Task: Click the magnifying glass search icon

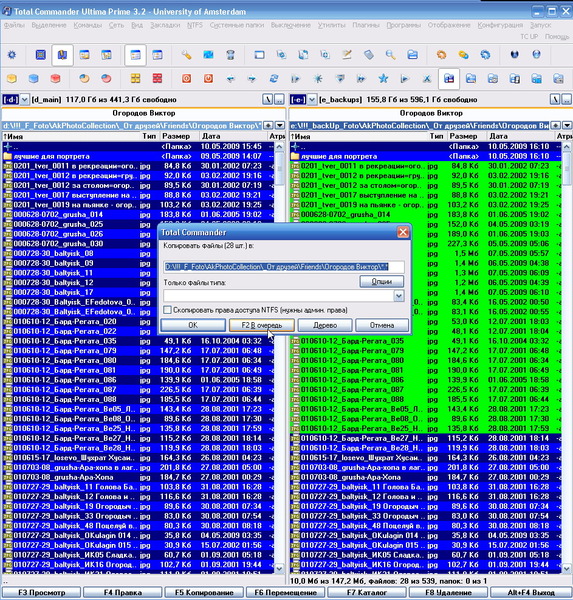Action: coord(390,55)
